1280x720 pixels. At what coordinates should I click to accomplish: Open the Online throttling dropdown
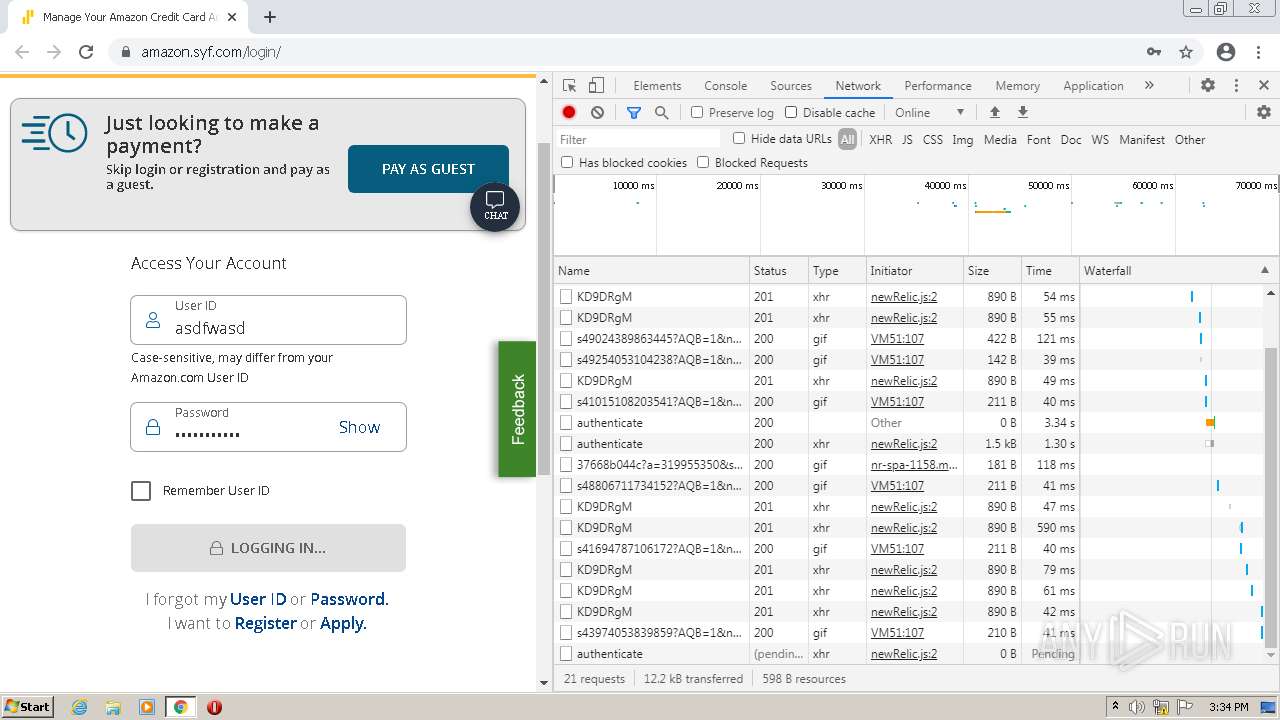[x=930, y=113]
